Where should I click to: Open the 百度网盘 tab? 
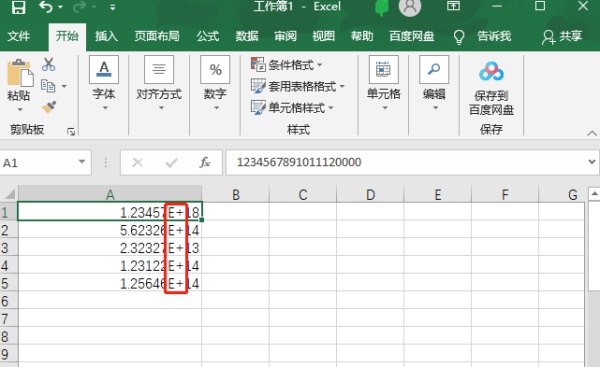pos(412,36)
